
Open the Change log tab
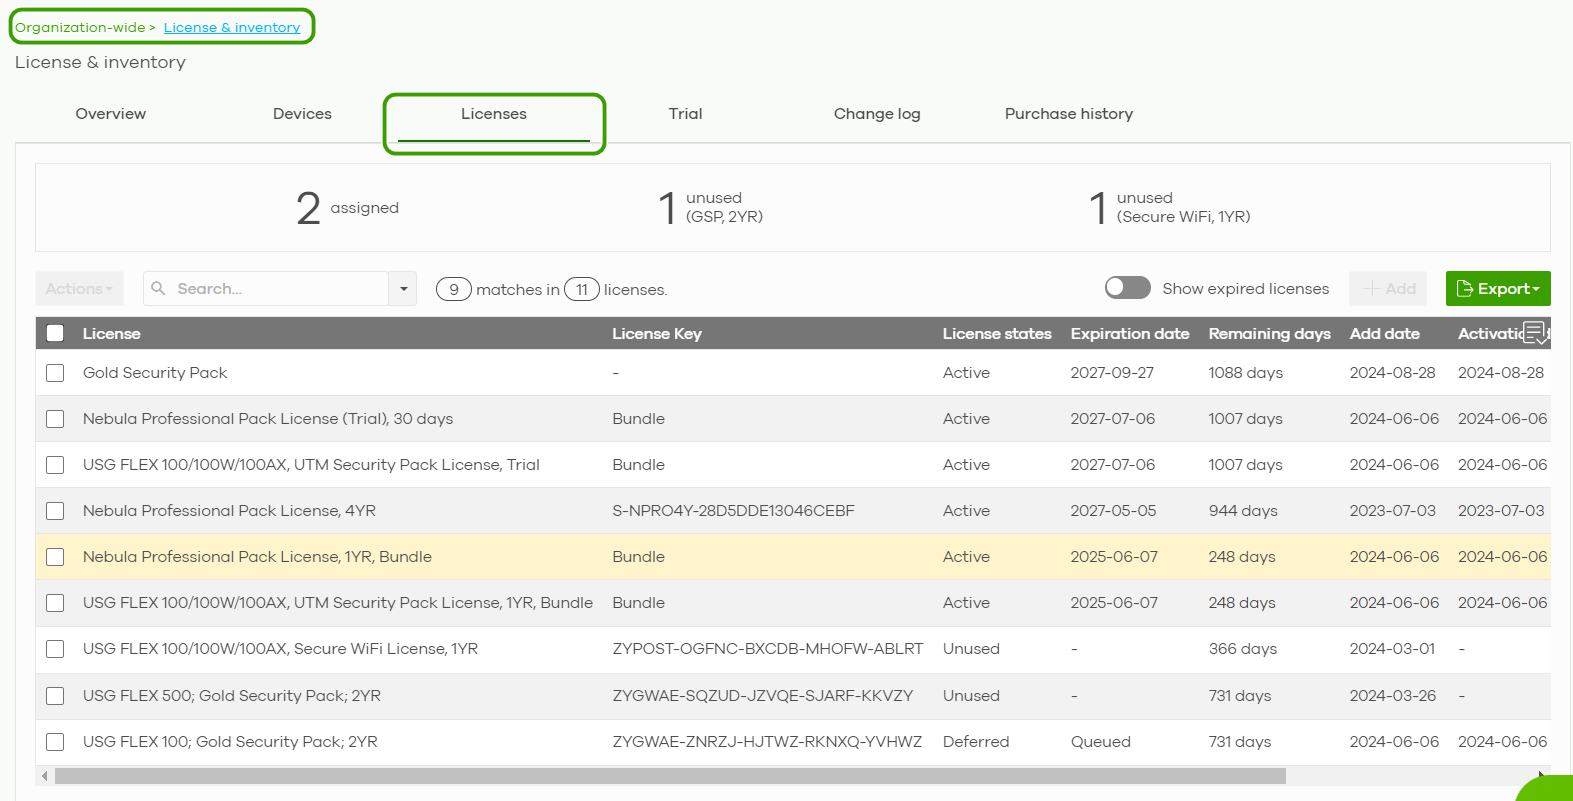coord(877,114)
